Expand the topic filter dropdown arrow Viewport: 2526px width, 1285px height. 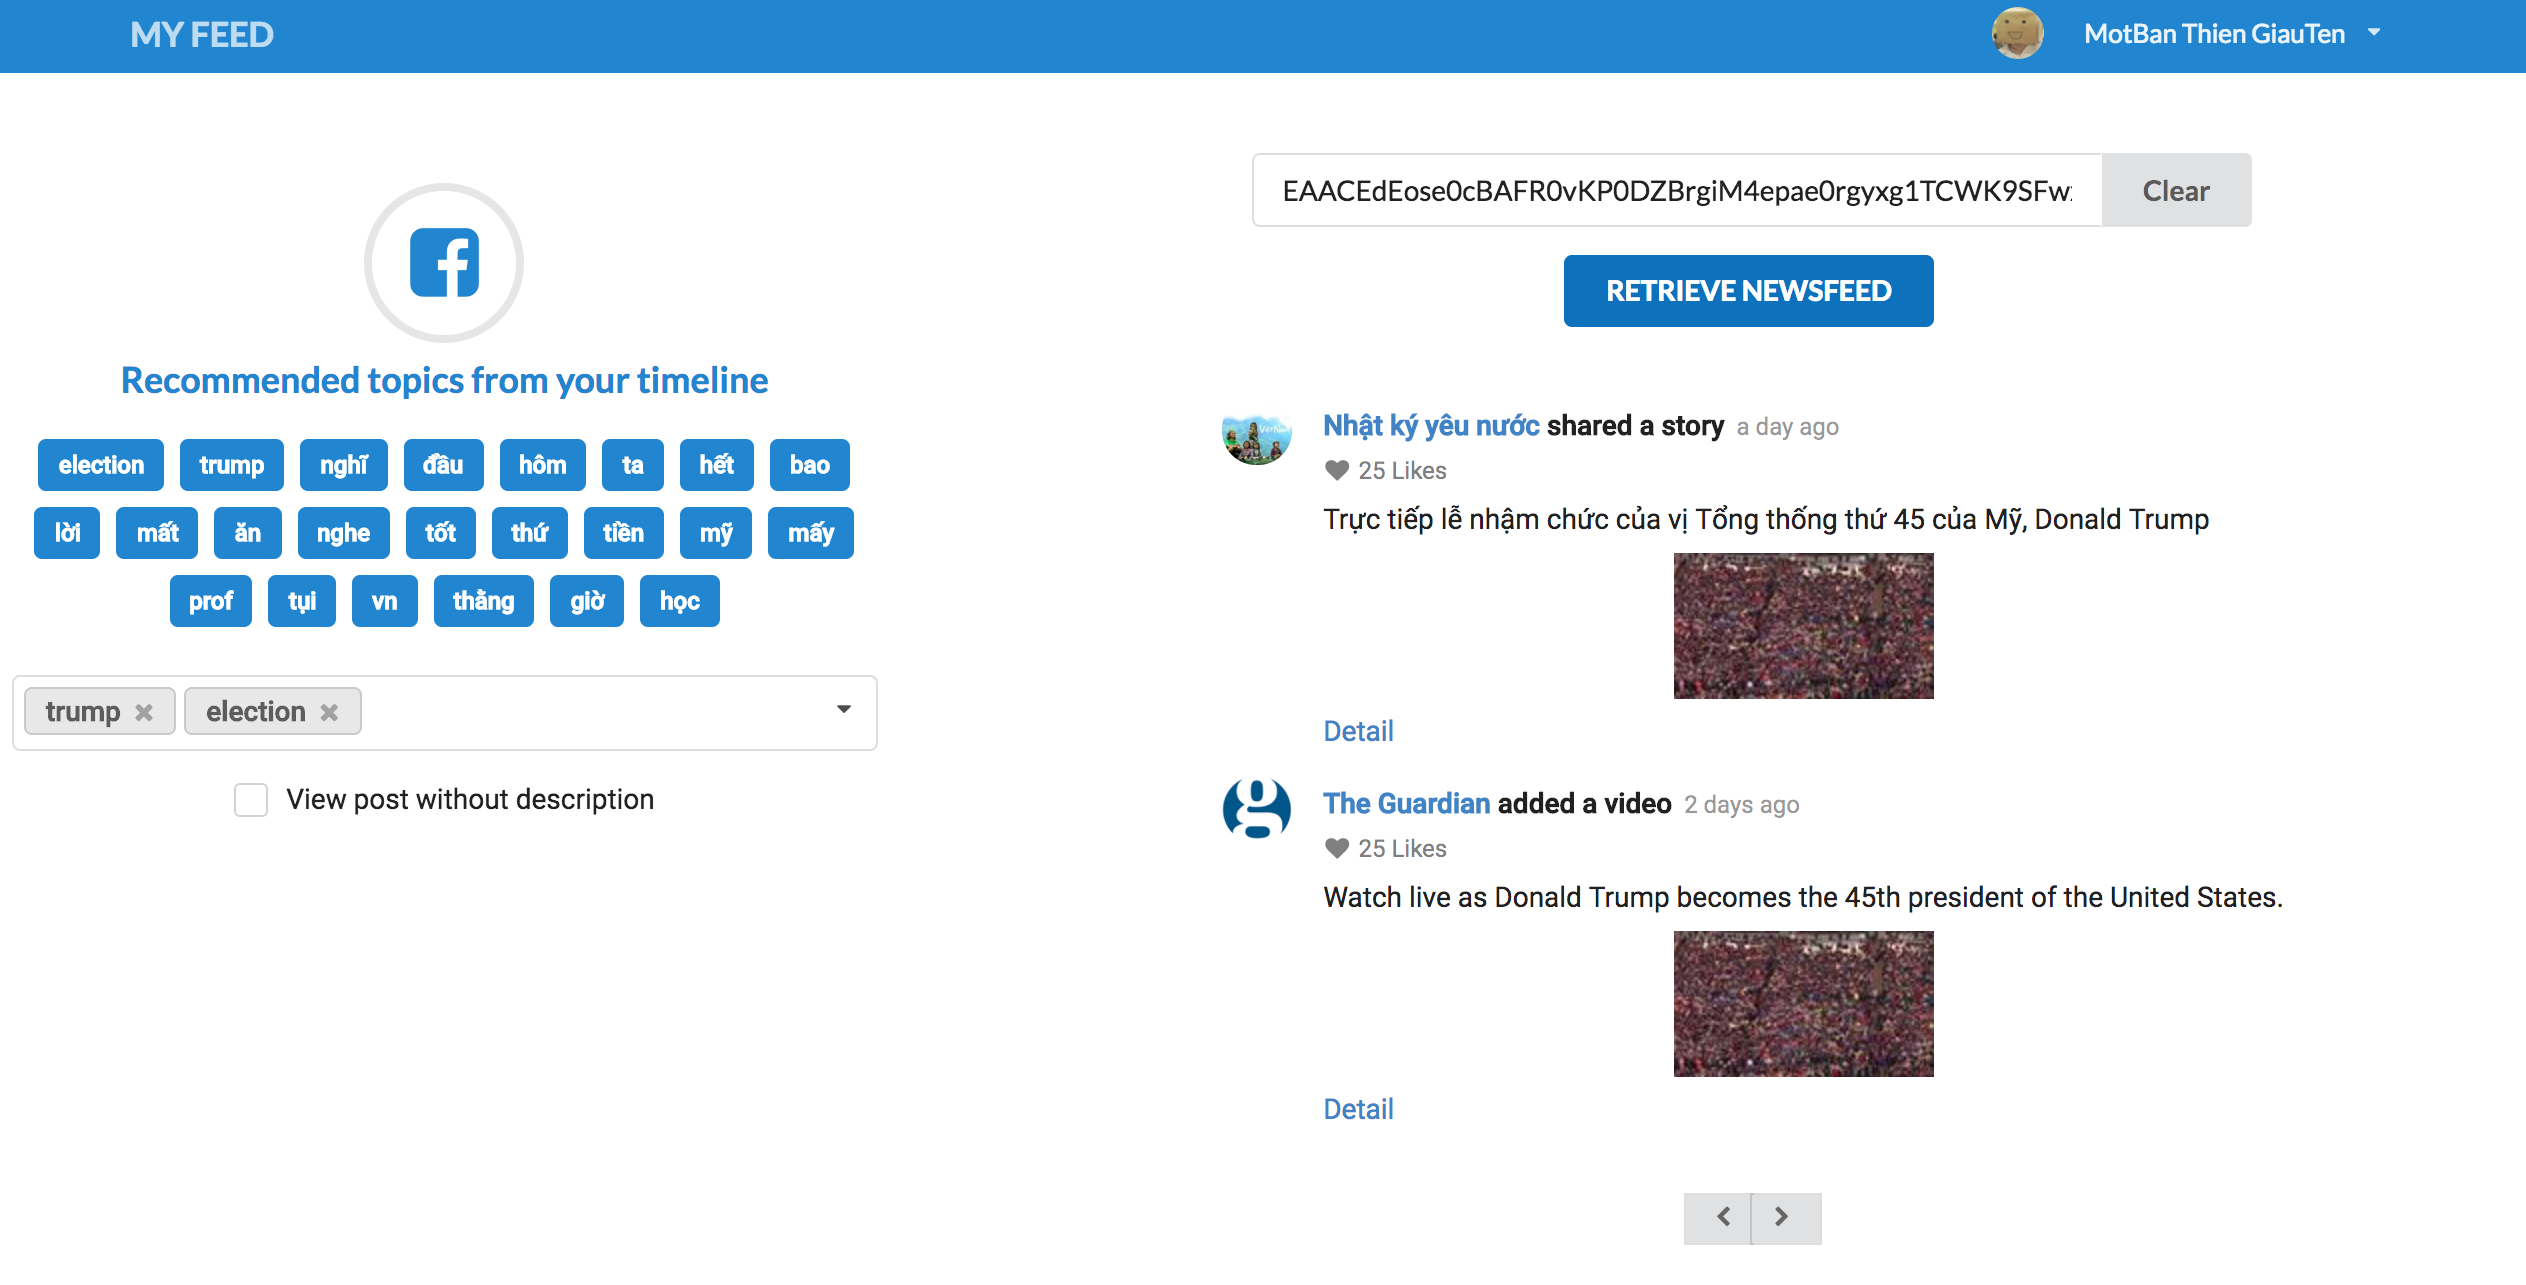tap(843, 710)
